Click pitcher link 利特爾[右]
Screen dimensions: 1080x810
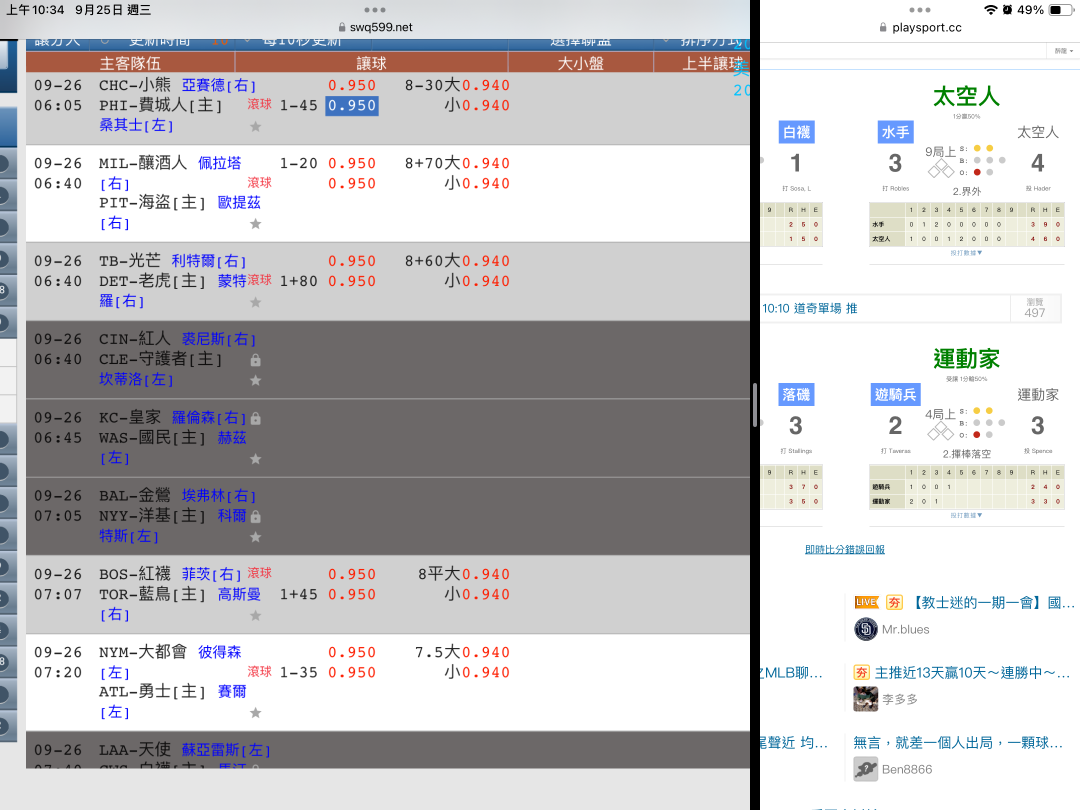pos(209,261)
